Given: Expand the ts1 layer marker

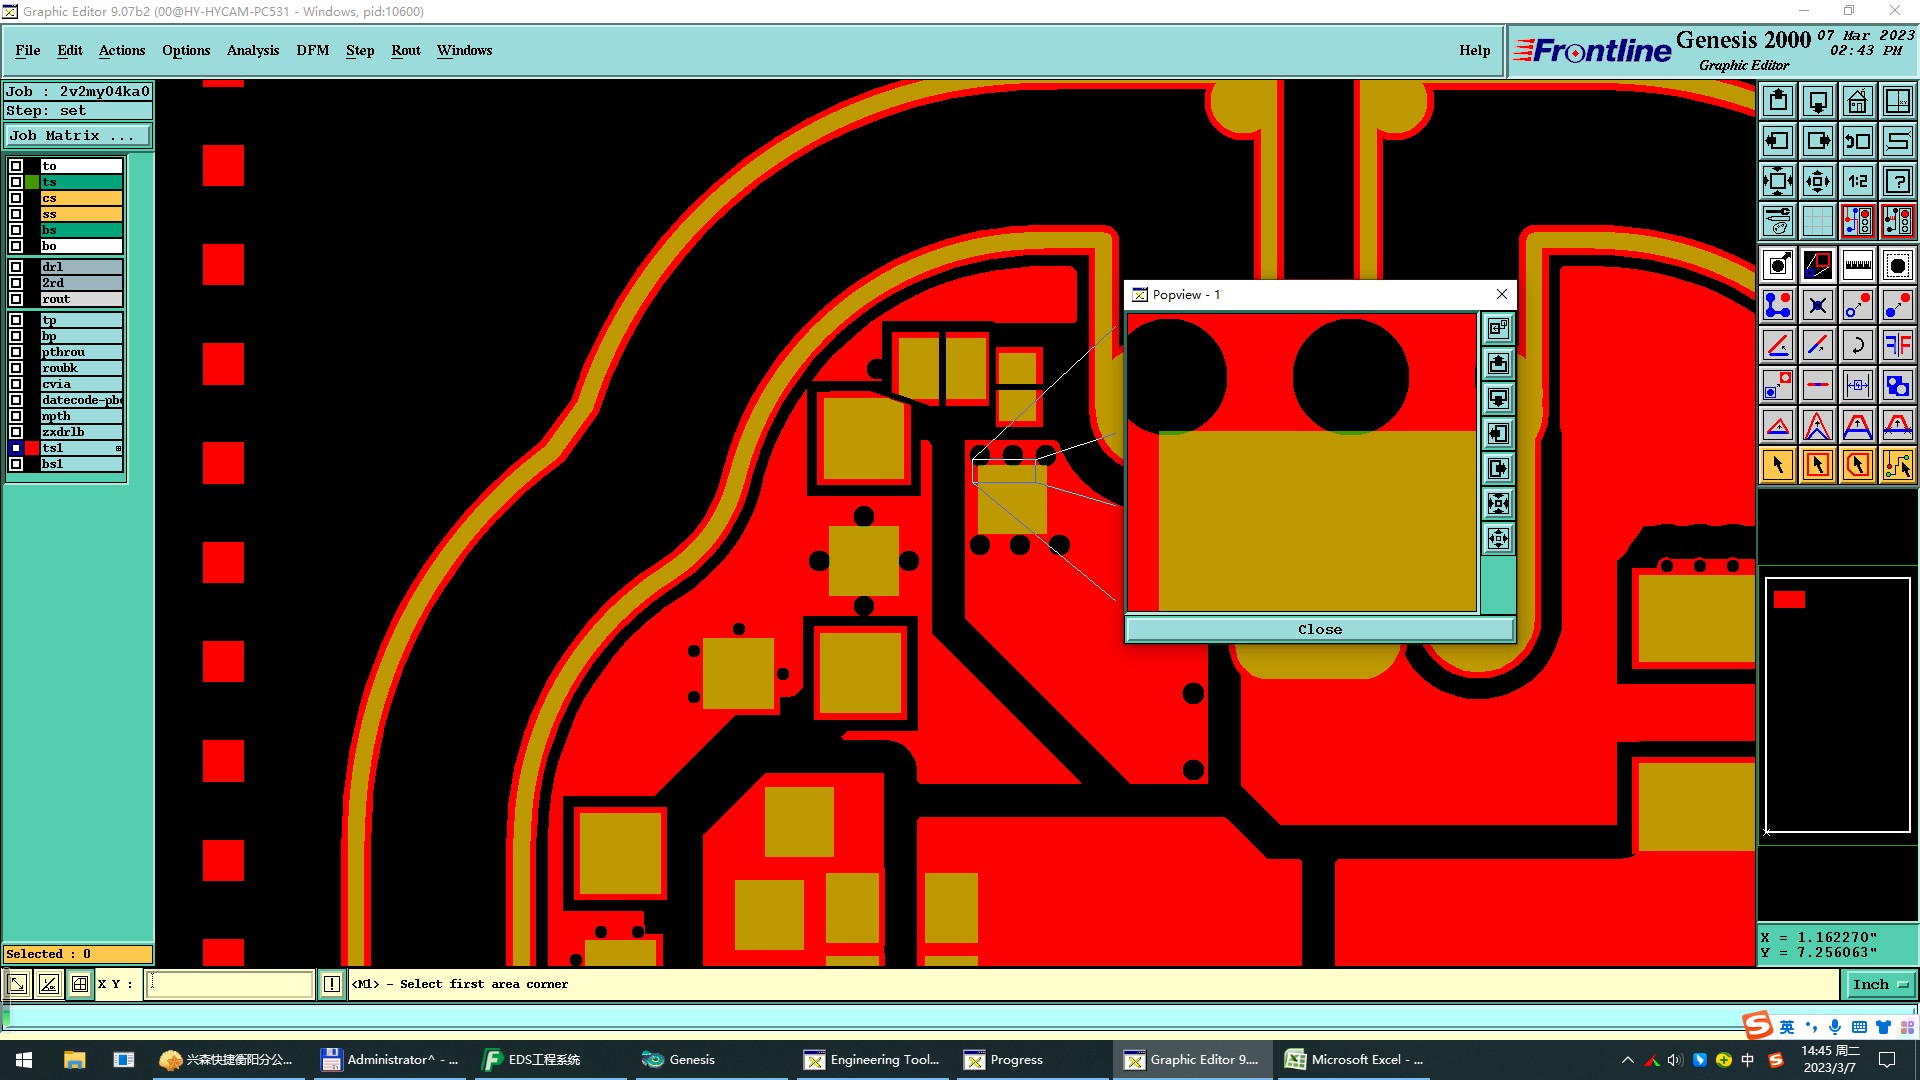Looking at the screenshot, I should coord(118,448).
